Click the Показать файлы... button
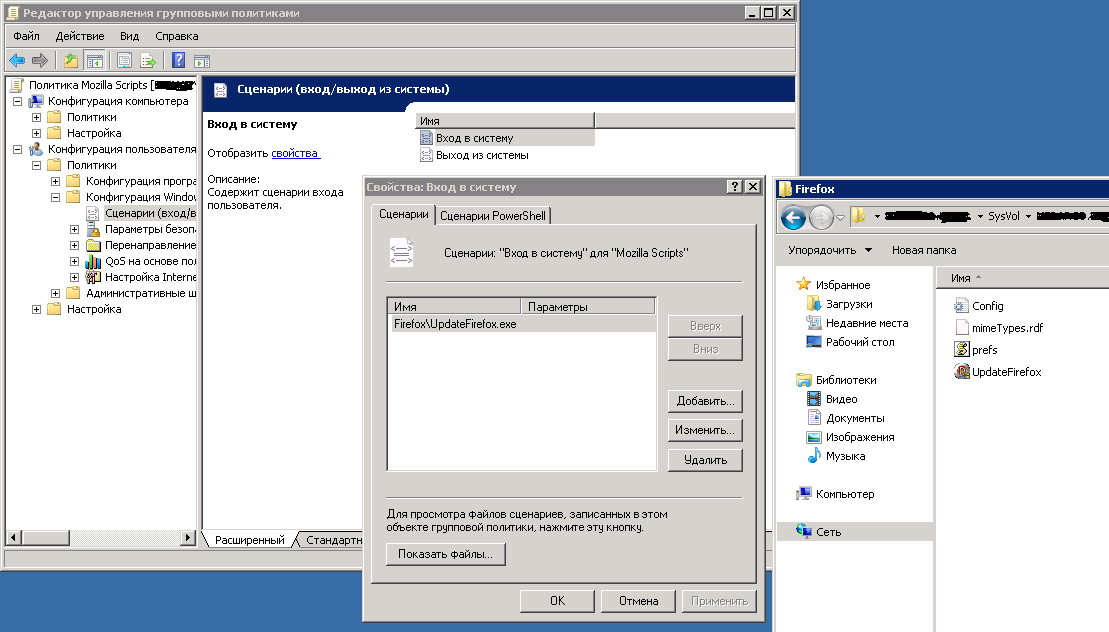 446,554
